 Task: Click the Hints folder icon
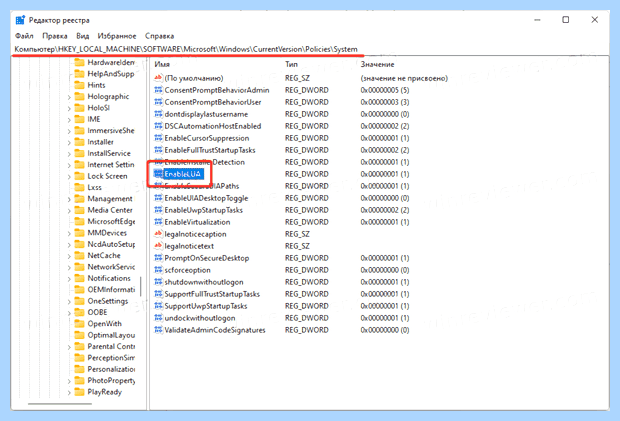[x=79, y=85]
